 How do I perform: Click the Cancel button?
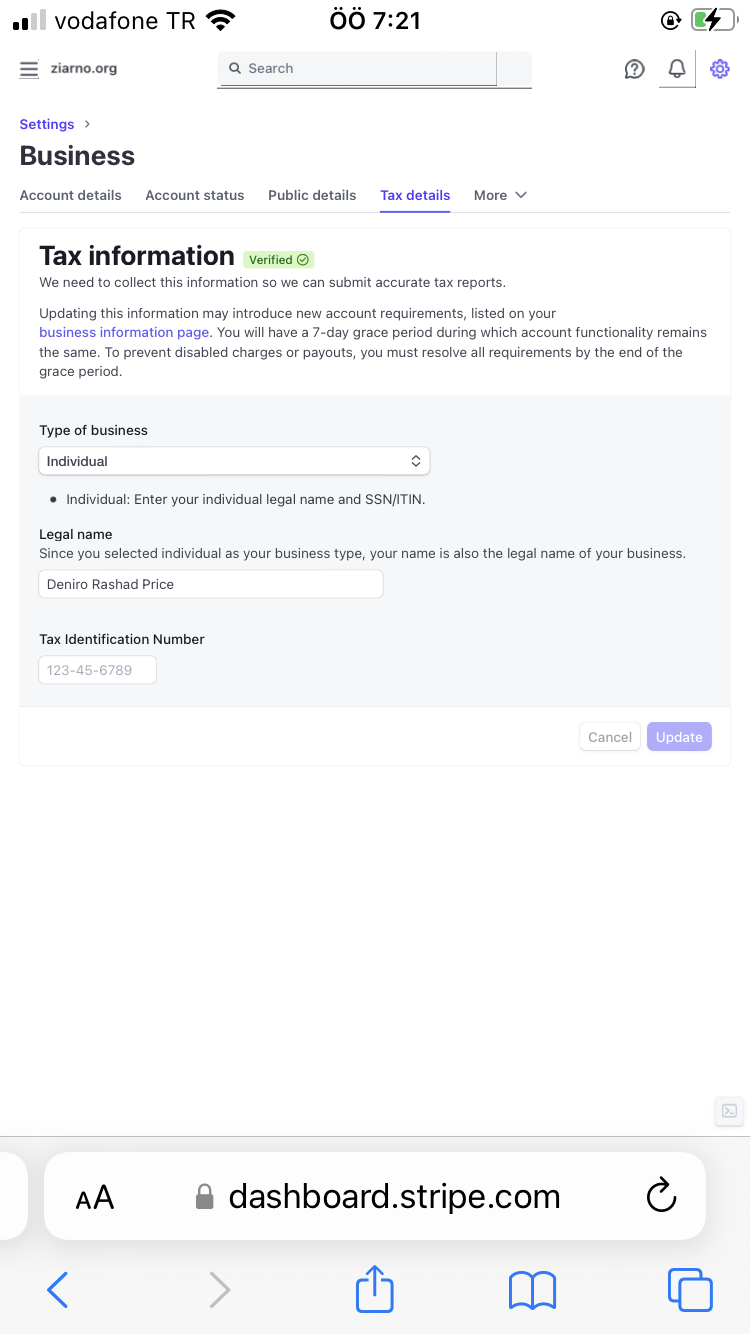point(610,737)
